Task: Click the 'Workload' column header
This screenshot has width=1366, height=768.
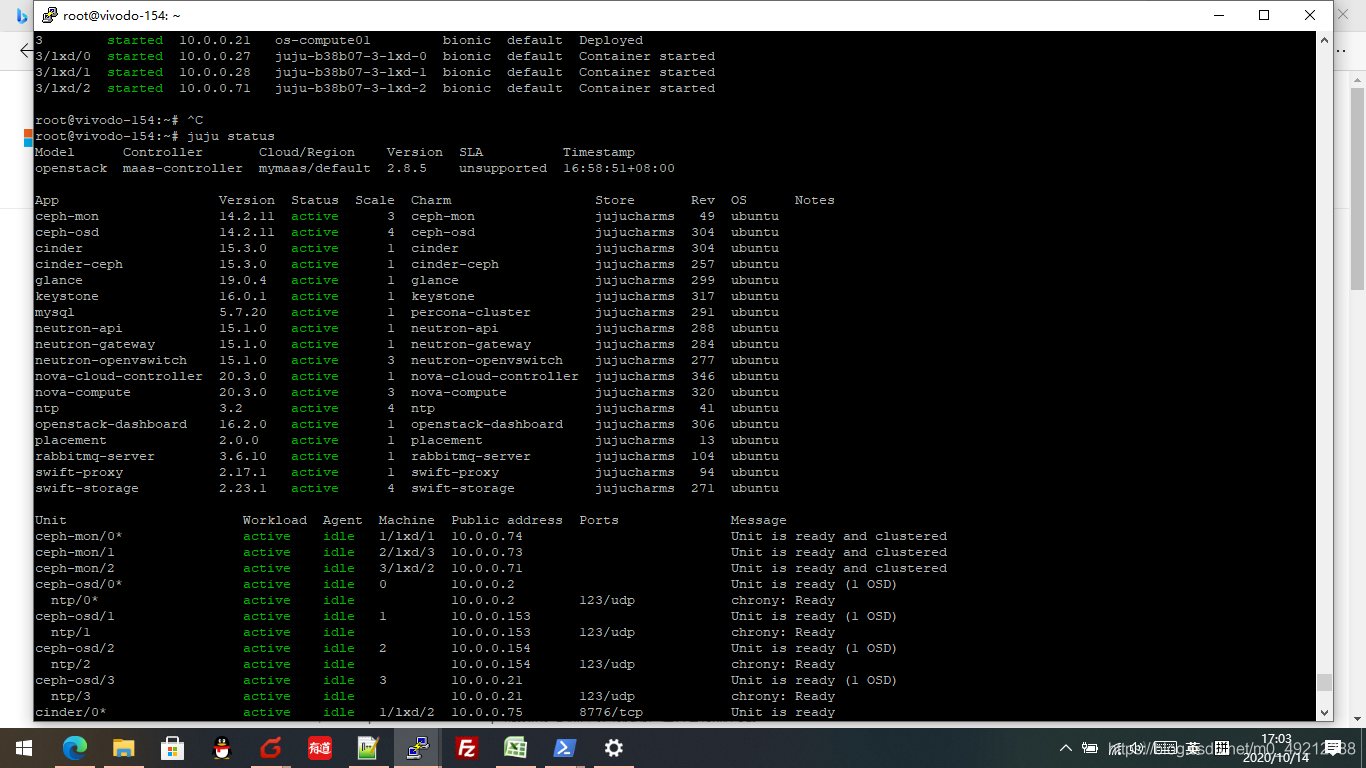Action: tap(275, 520)
